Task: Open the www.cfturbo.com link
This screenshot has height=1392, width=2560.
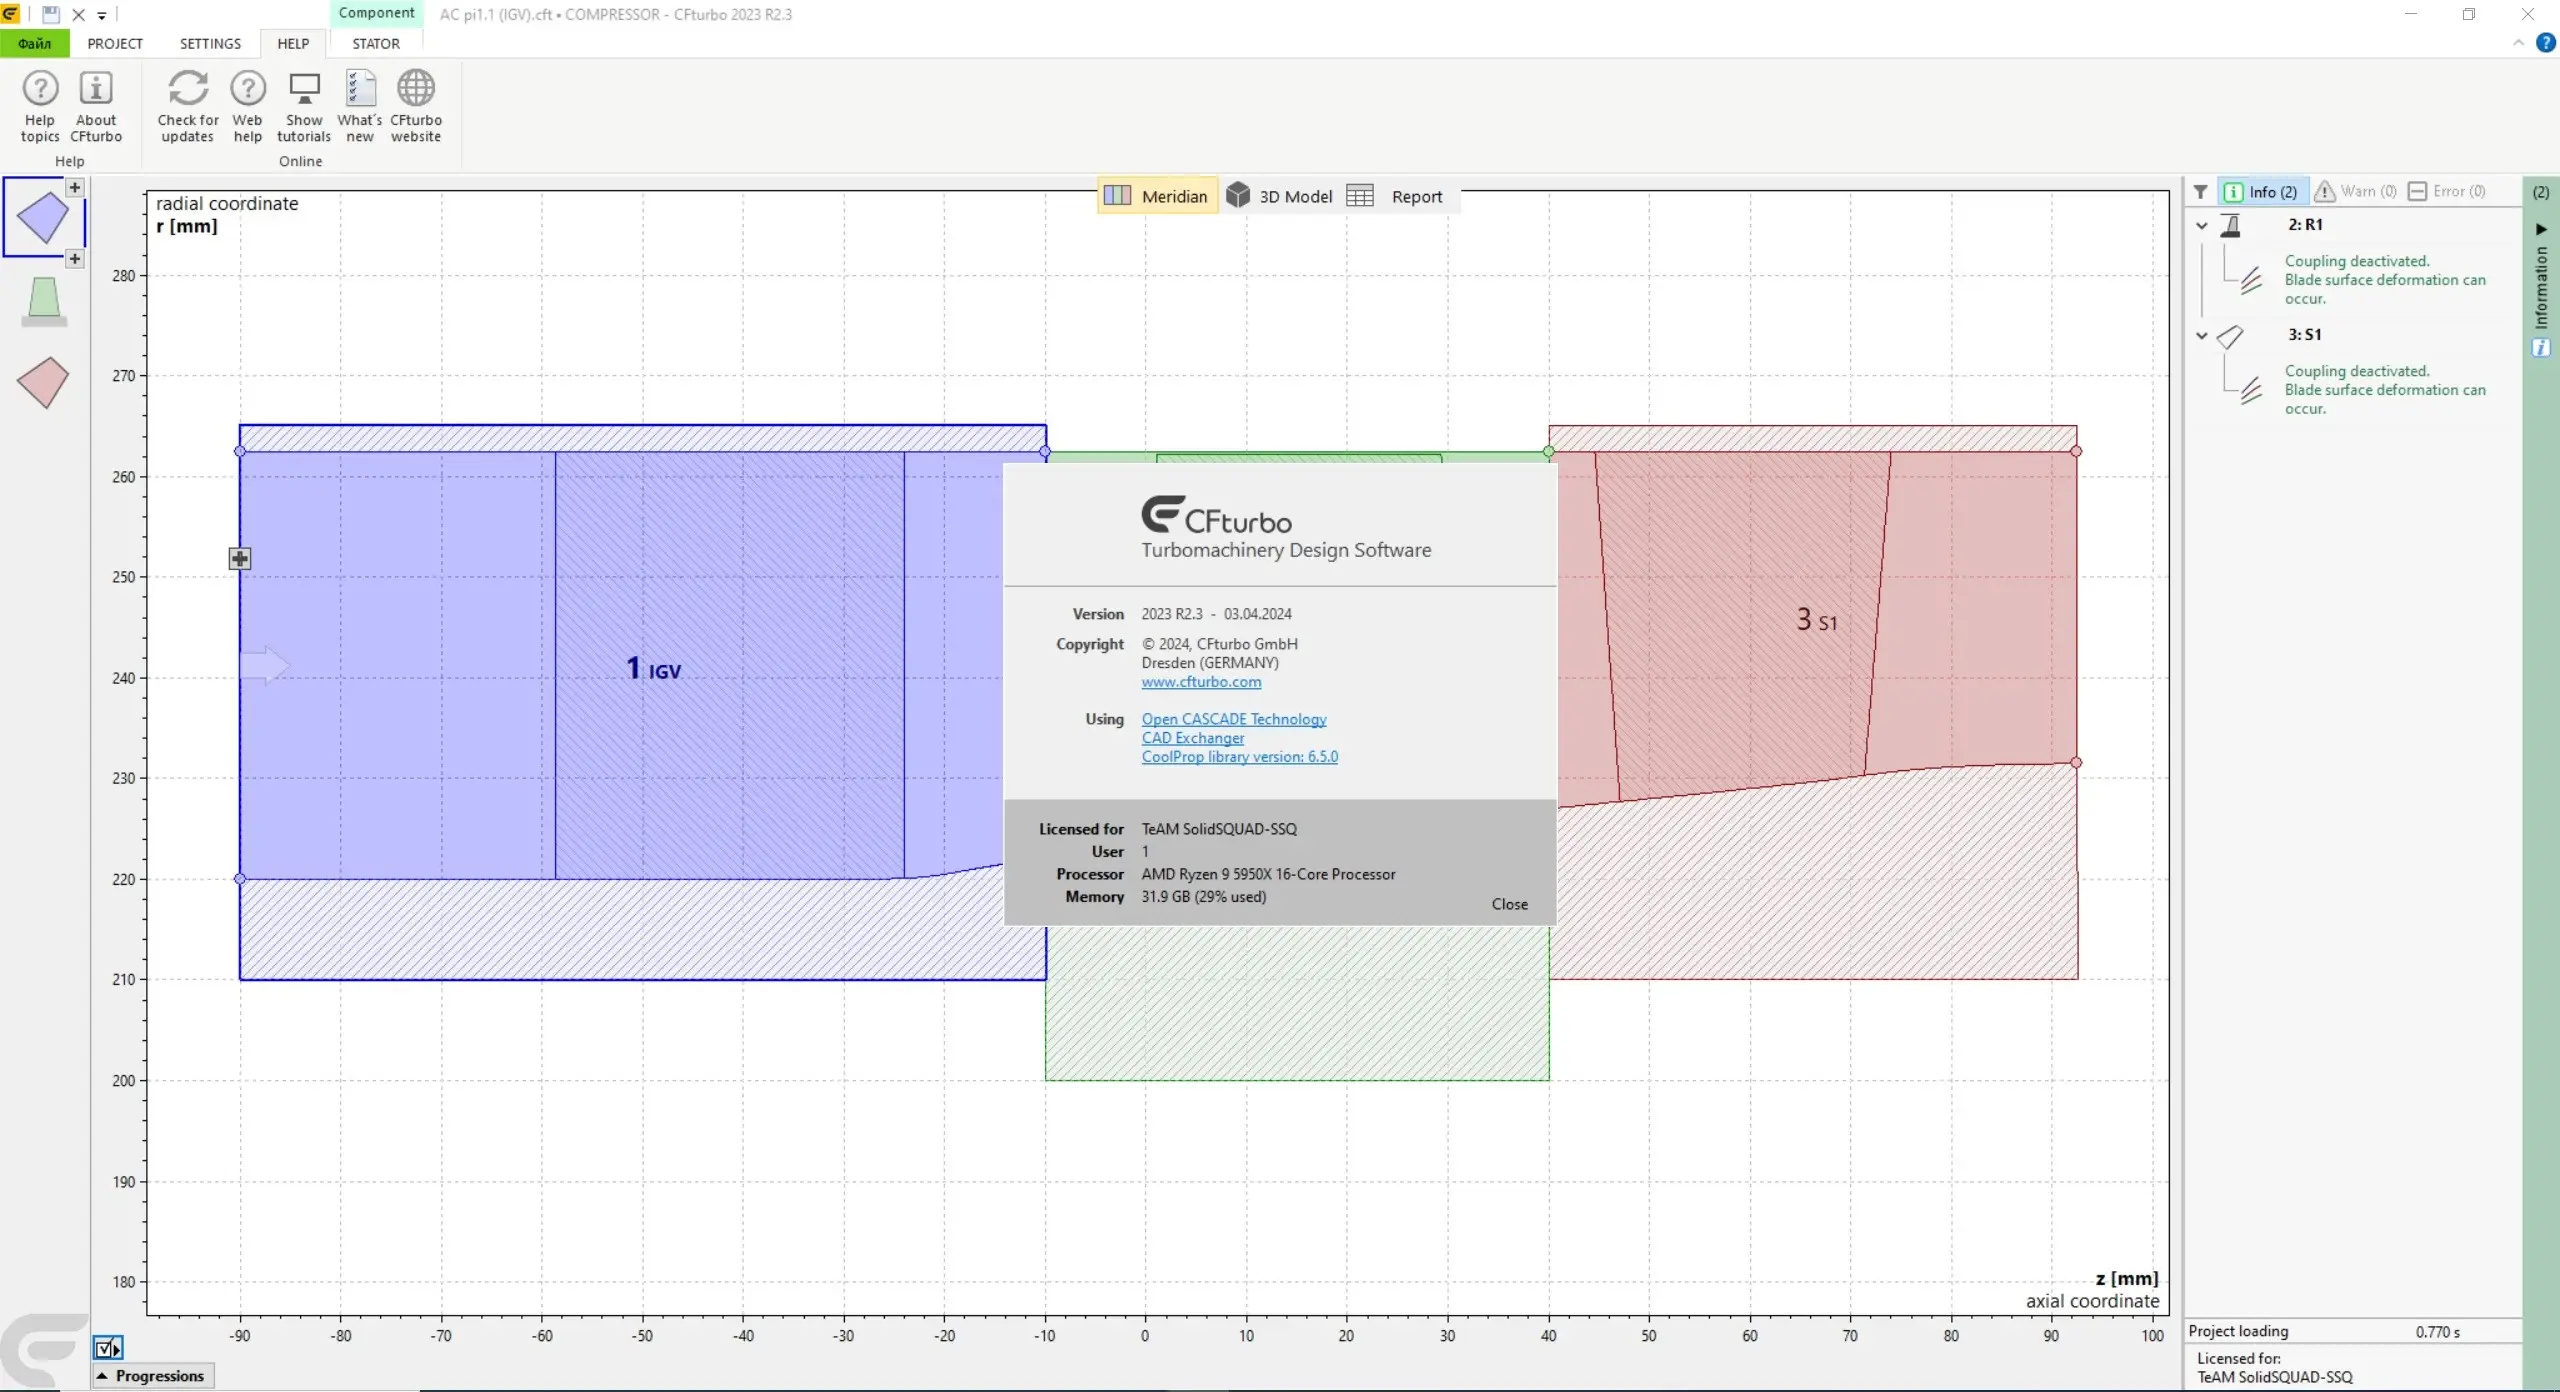Action: pos(1201,682)
